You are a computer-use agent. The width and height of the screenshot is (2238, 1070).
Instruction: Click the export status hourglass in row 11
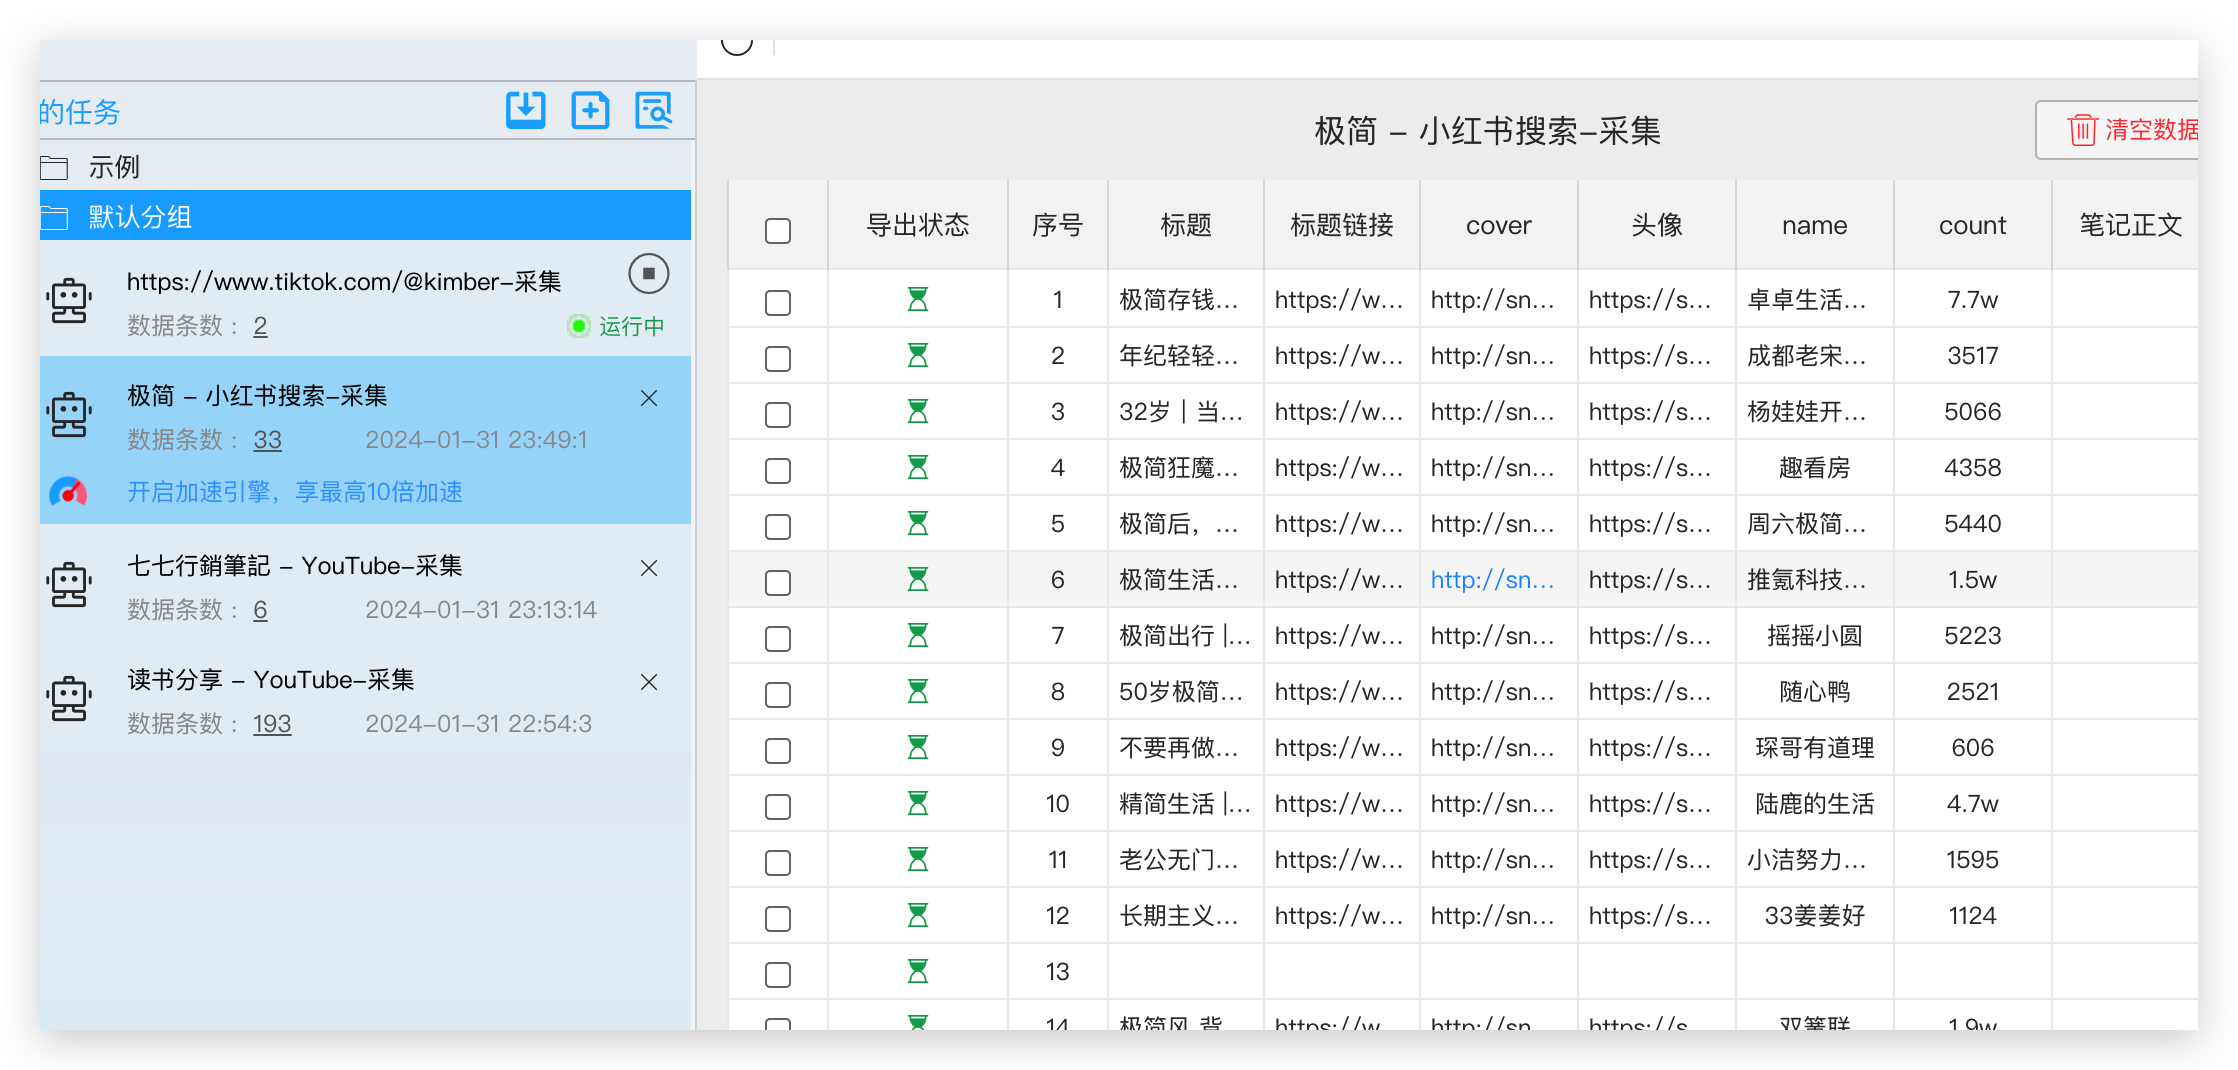tap(918, 859)
